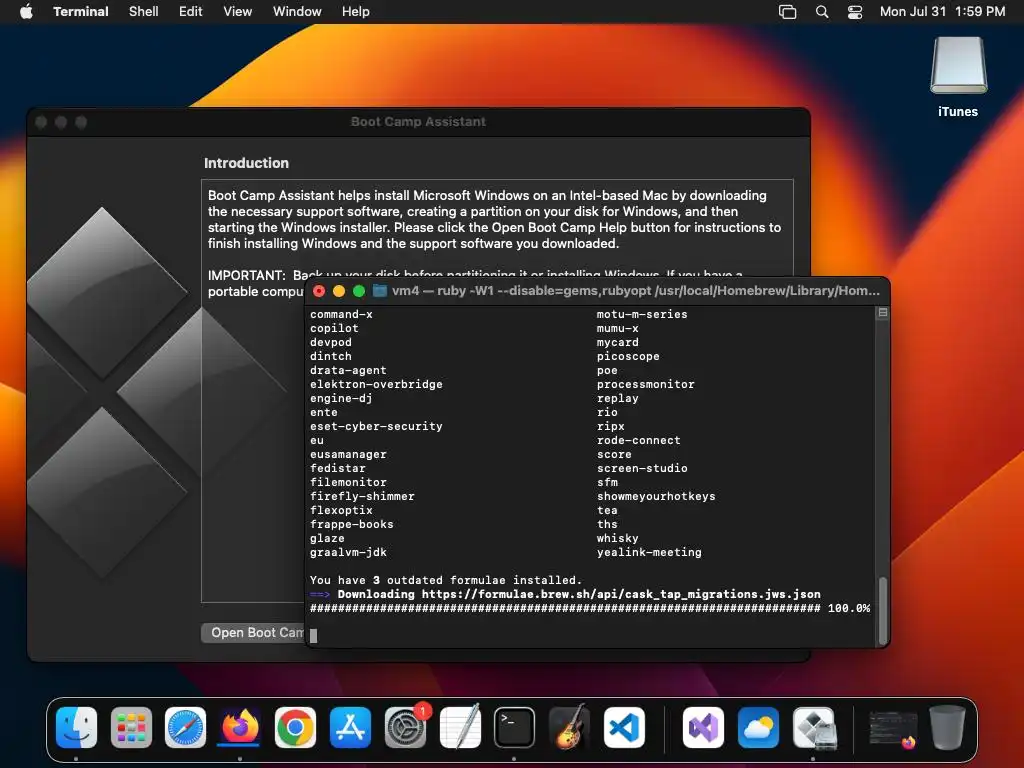Open Finder from the Dock
This screenshot has width=1024, height=768.
76,728
